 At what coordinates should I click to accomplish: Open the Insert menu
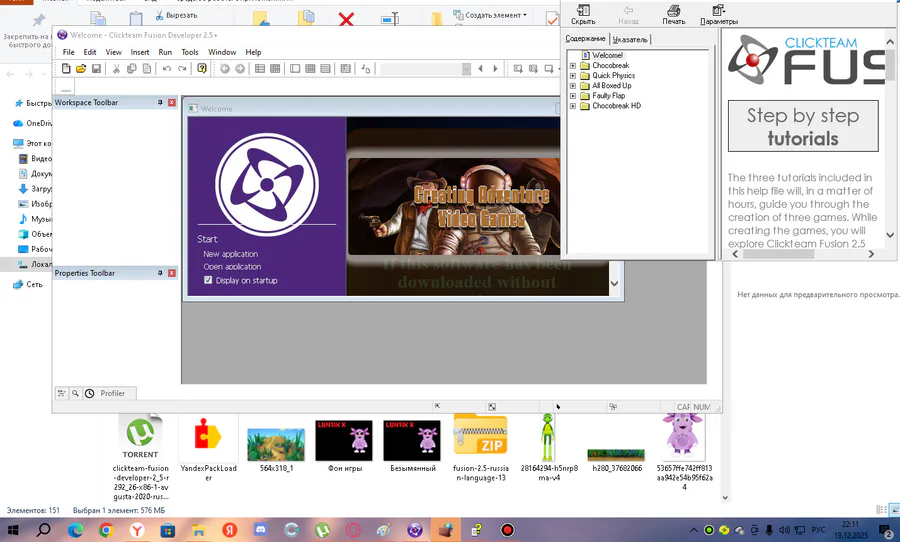(x=139, y=52)
